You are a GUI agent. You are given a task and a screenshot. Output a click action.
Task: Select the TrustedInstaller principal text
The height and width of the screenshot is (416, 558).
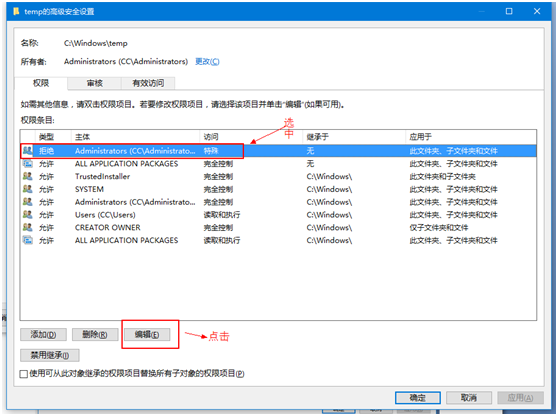pyautogui.click(x=102, y=177)
